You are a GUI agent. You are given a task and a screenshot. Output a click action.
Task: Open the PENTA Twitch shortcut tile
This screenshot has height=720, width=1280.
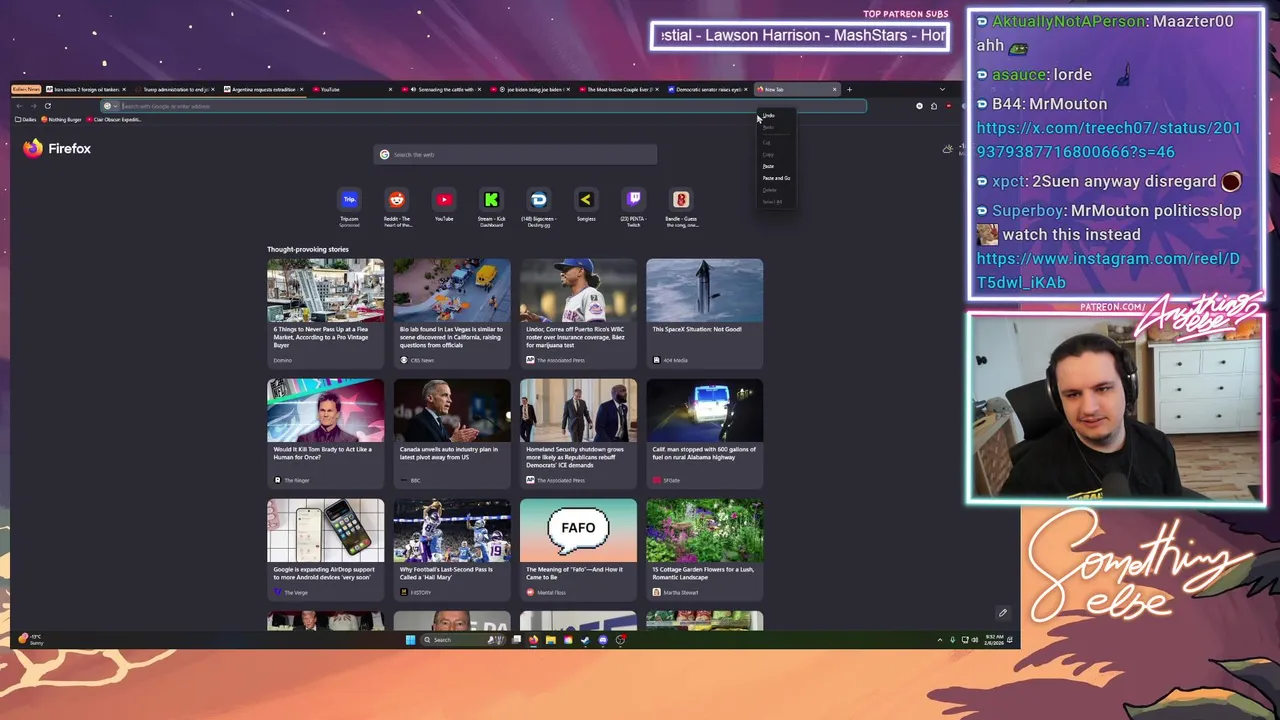[x=633, y=206]
